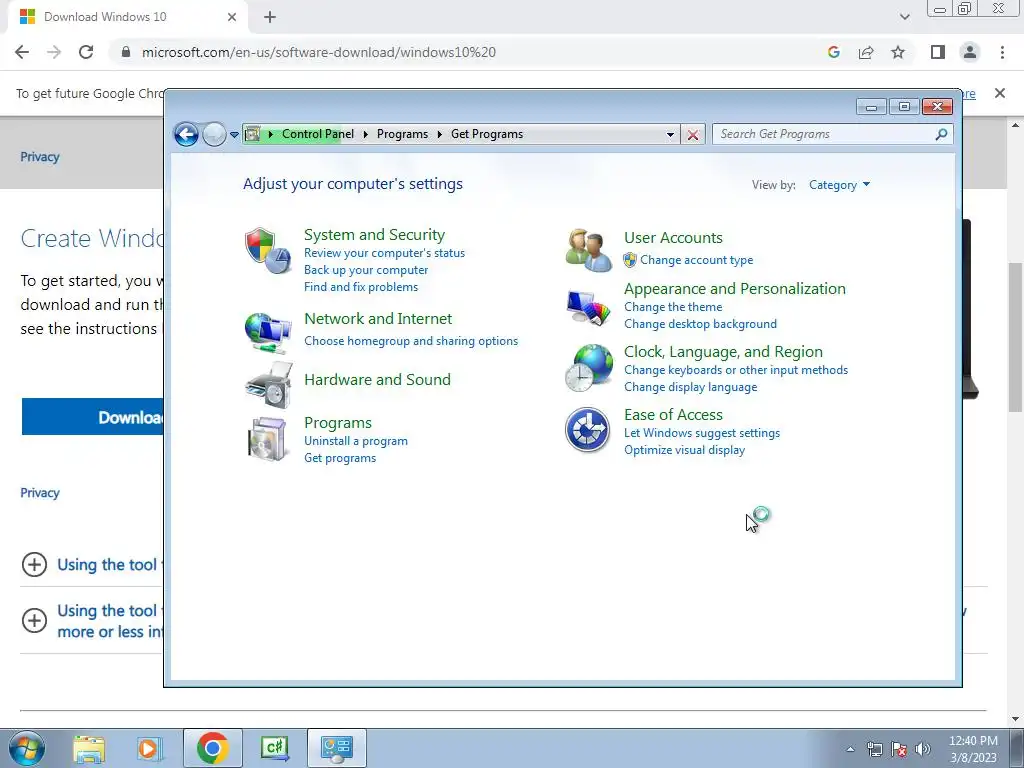Expand the arrow after Control Panel breadcrumb
Image resolution: width=1024 pixels, height=768 pixels.
coord(365,134)
